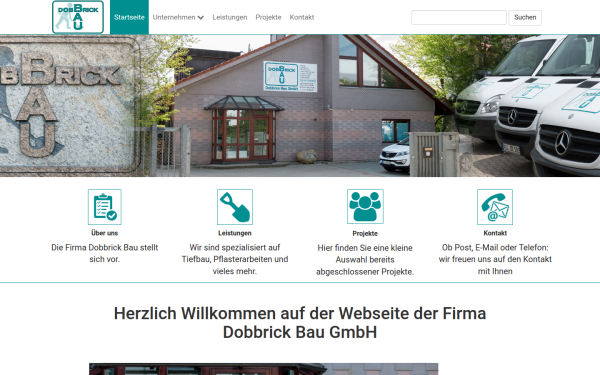
Task: Click the clipboard checklist icon for Über uns
Action: click(104, 207)
